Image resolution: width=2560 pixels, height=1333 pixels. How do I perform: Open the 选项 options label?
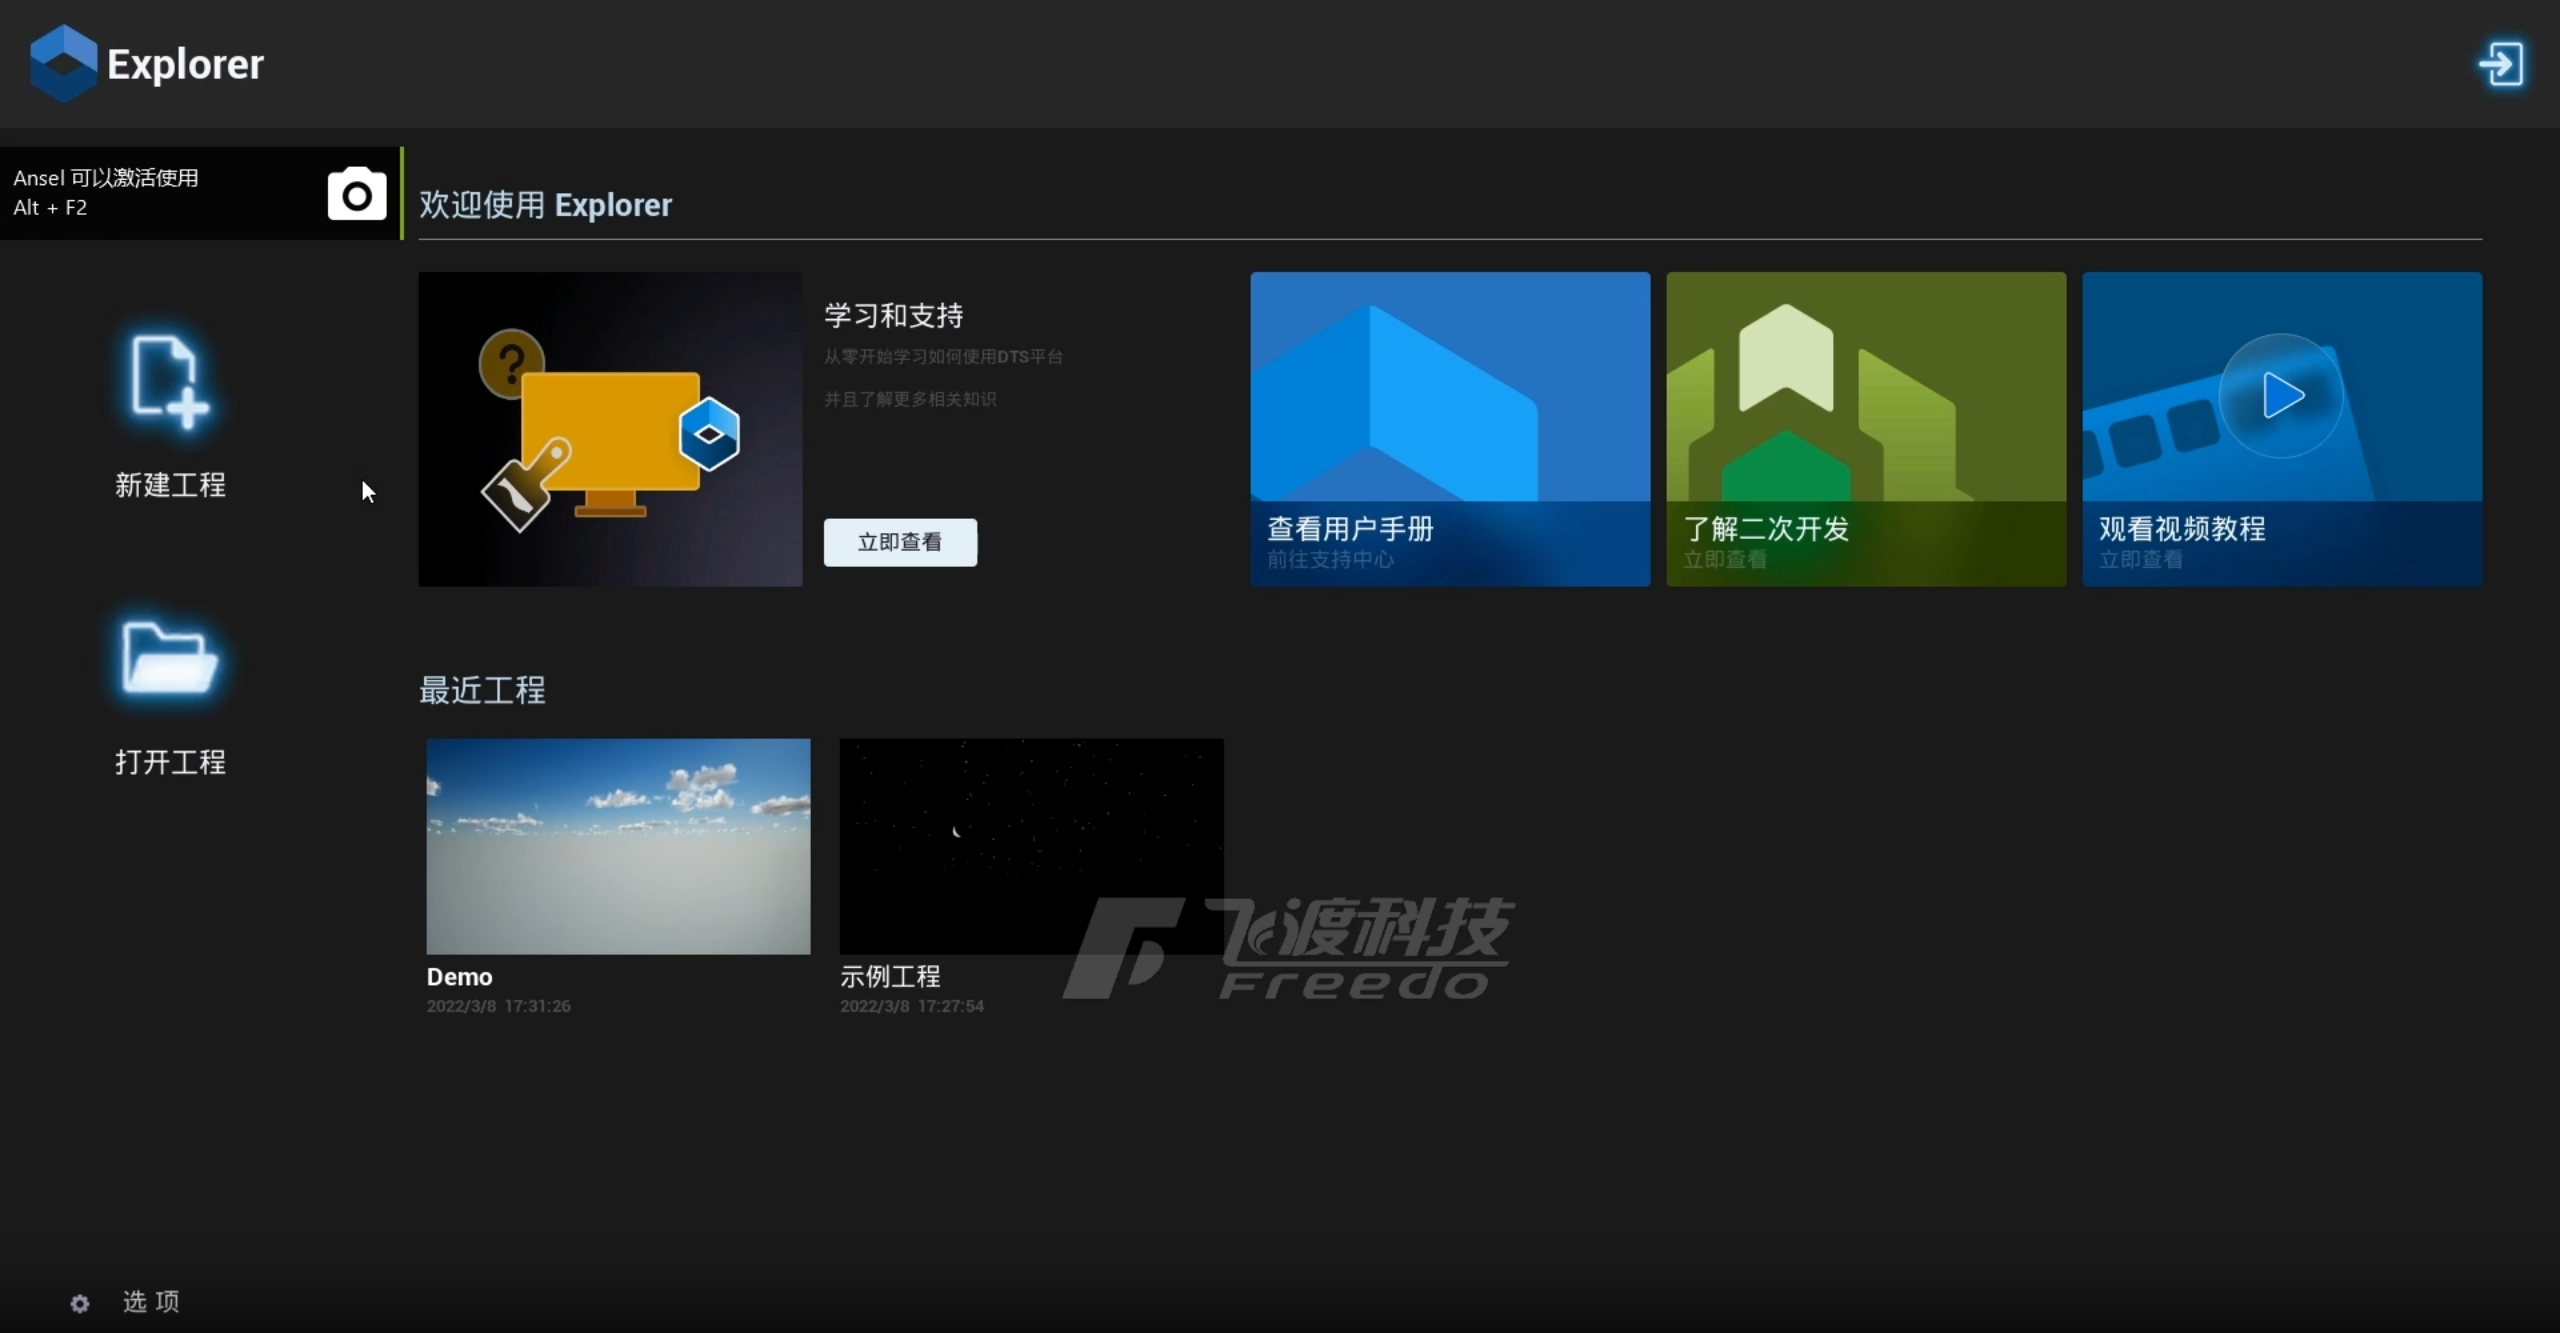151,1301
